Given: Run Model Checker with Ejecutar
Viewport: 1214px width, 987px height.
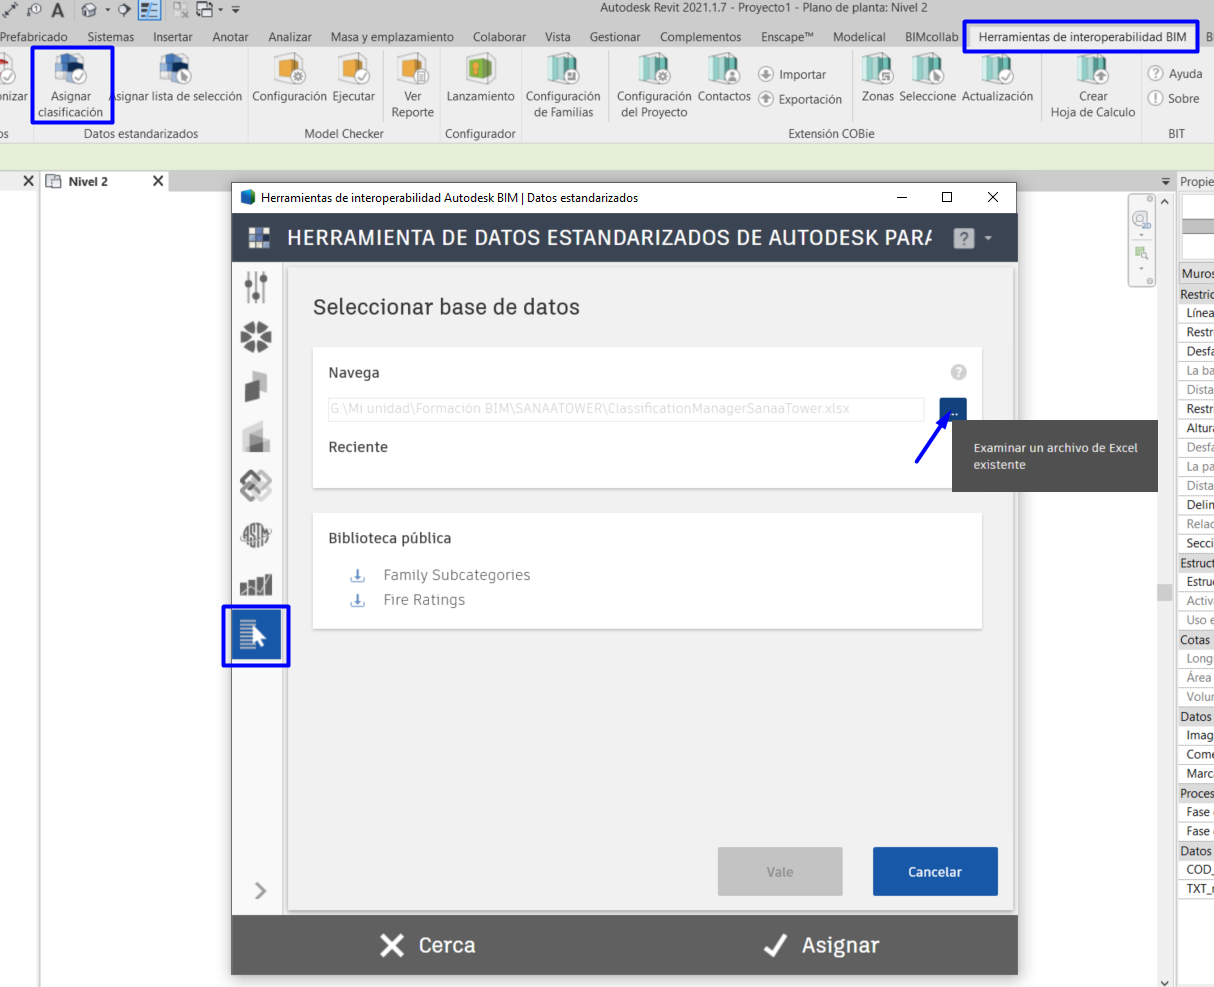Looking at the screenshot, I should tap(353, 69).
